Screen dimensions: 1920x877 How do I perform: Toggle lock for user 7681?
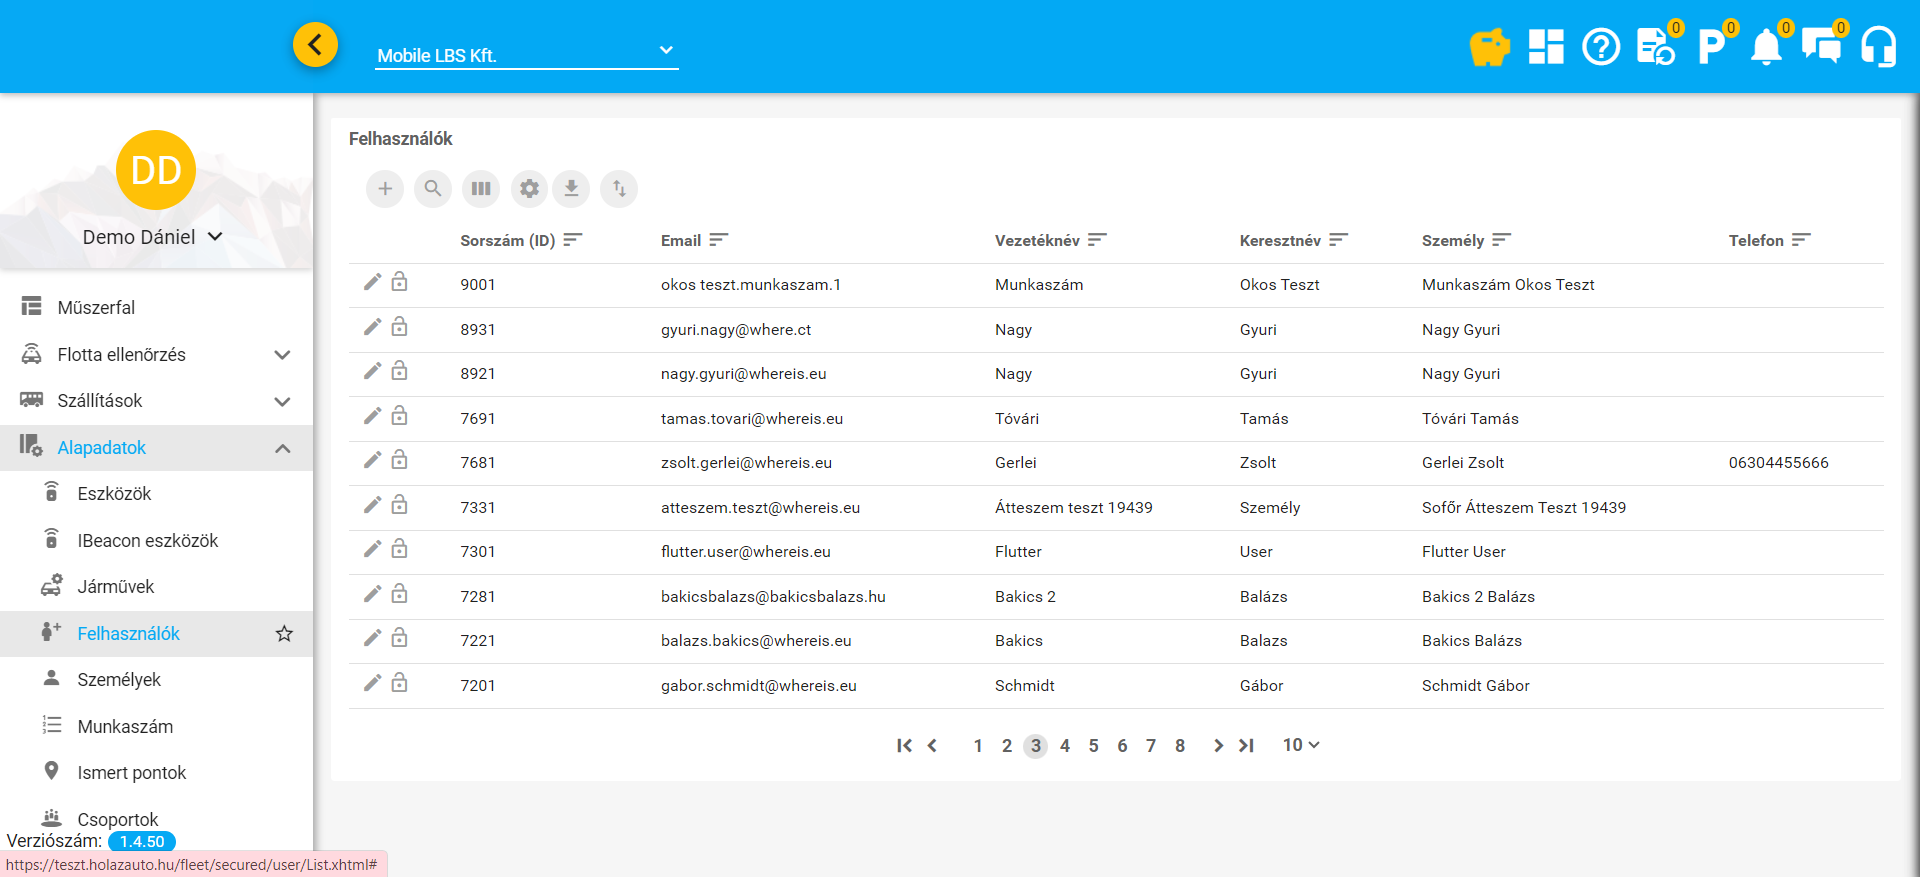click(x=399, y=460)
